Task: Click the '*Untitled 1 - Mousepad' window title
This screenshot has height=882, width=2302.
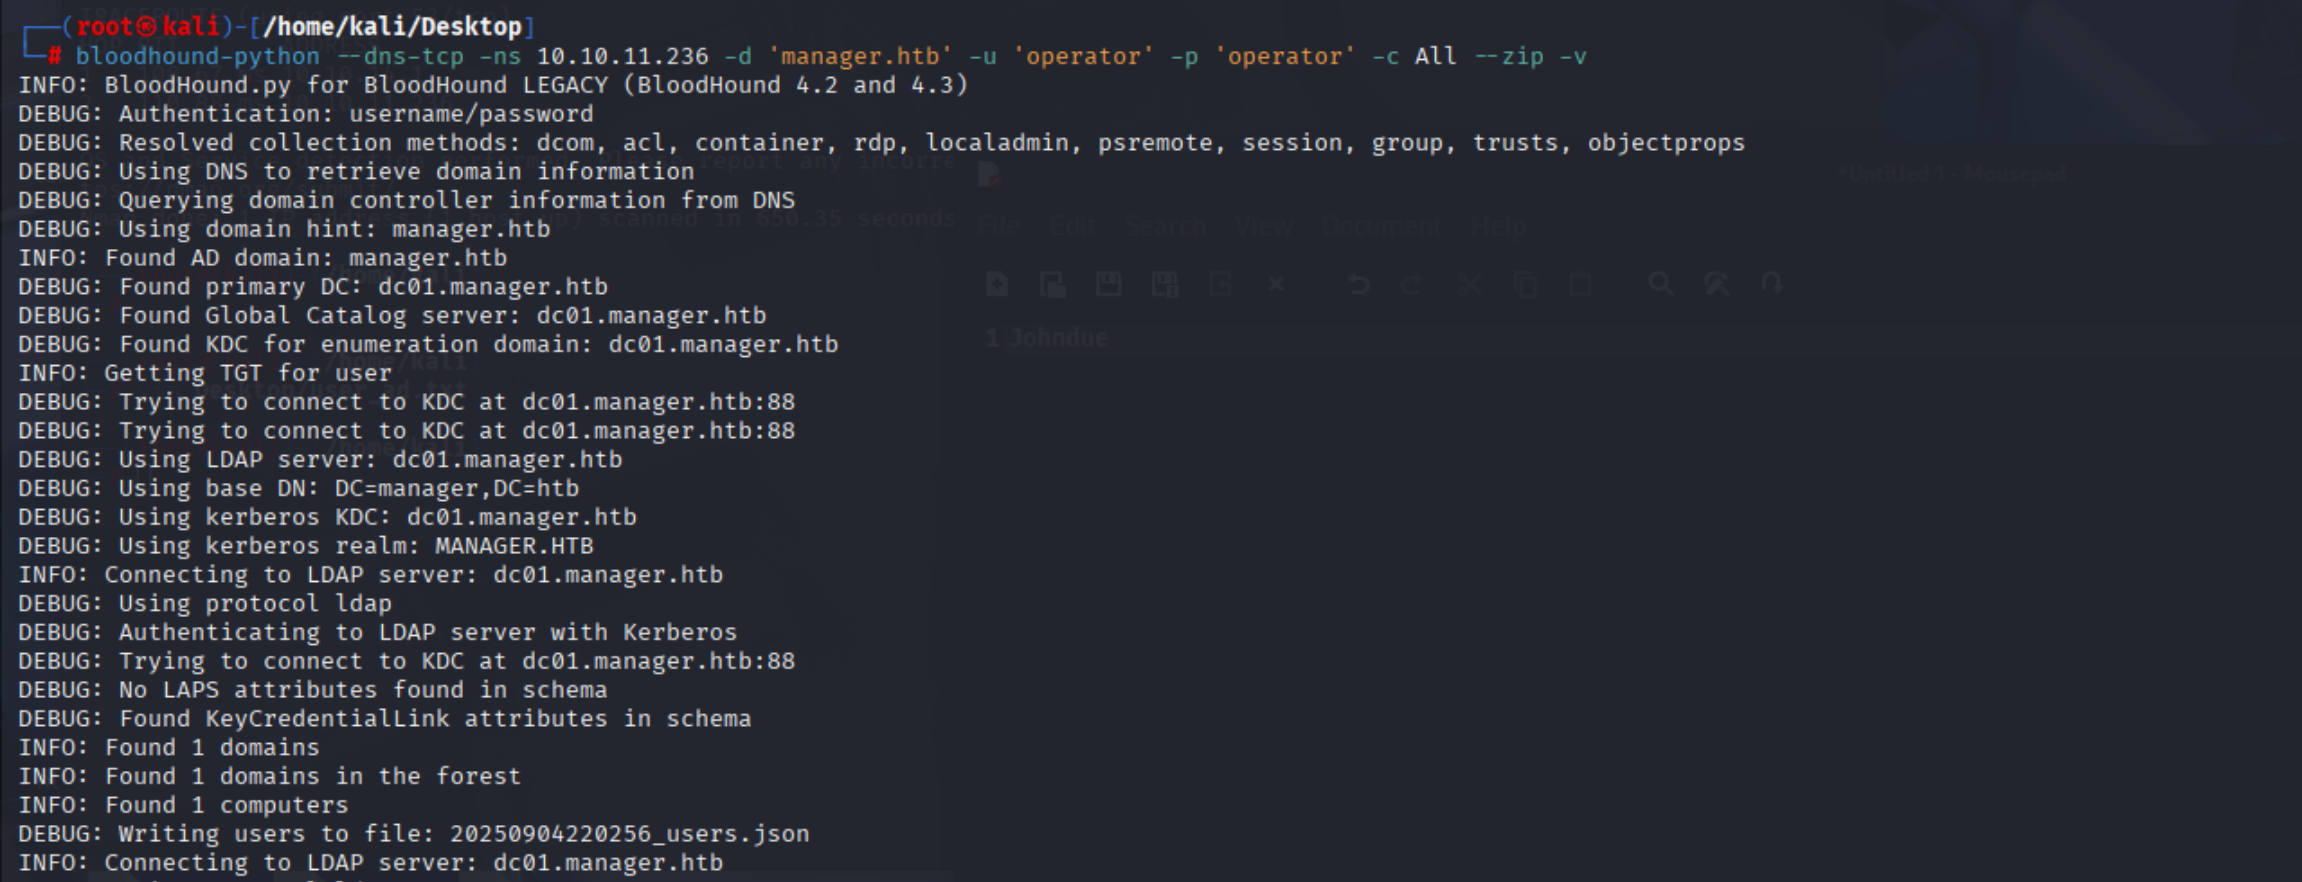Action: click(1952, 174)
